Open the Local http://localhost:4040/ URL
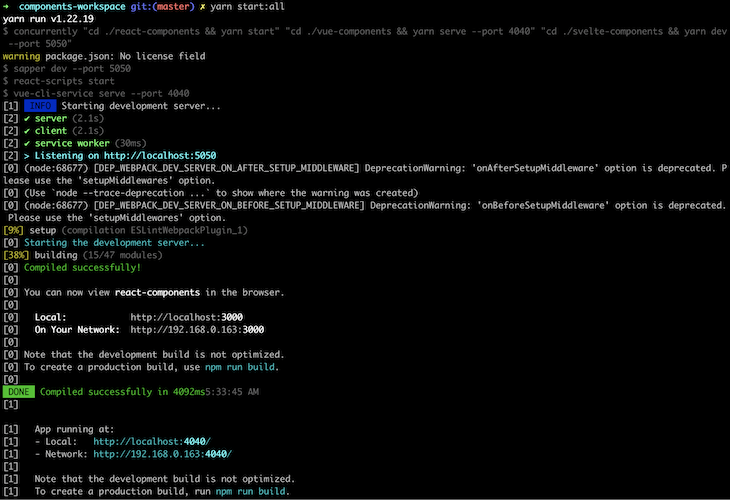The height and width of the screenshot is (500, 730). pos(152,441)
